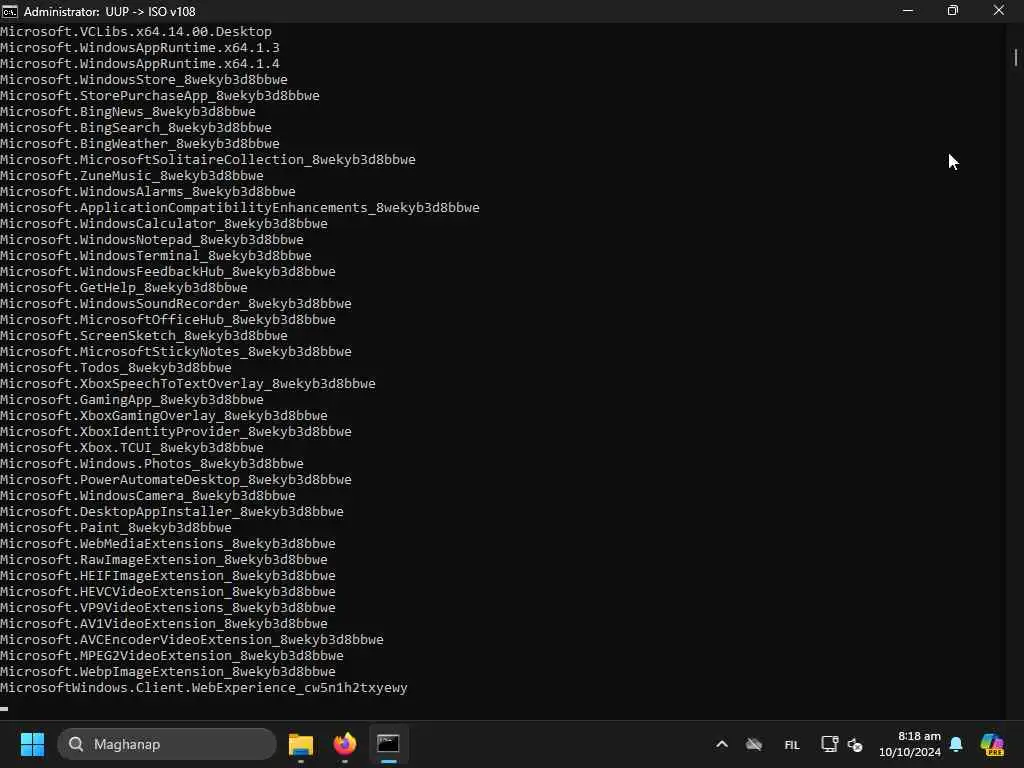Click the Microsoft.AV1VideoExtension_8wekyb3d8bbwe line
This screenshot has width=1024, height=768.
[x=164, y=624]
